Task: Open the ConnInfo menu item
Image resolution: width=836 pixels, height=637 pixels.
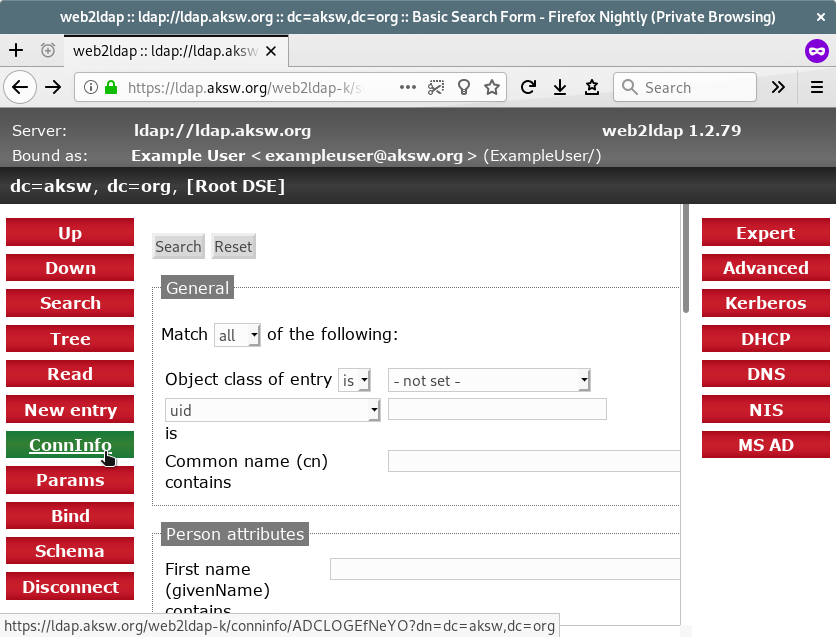Action: 70,445
